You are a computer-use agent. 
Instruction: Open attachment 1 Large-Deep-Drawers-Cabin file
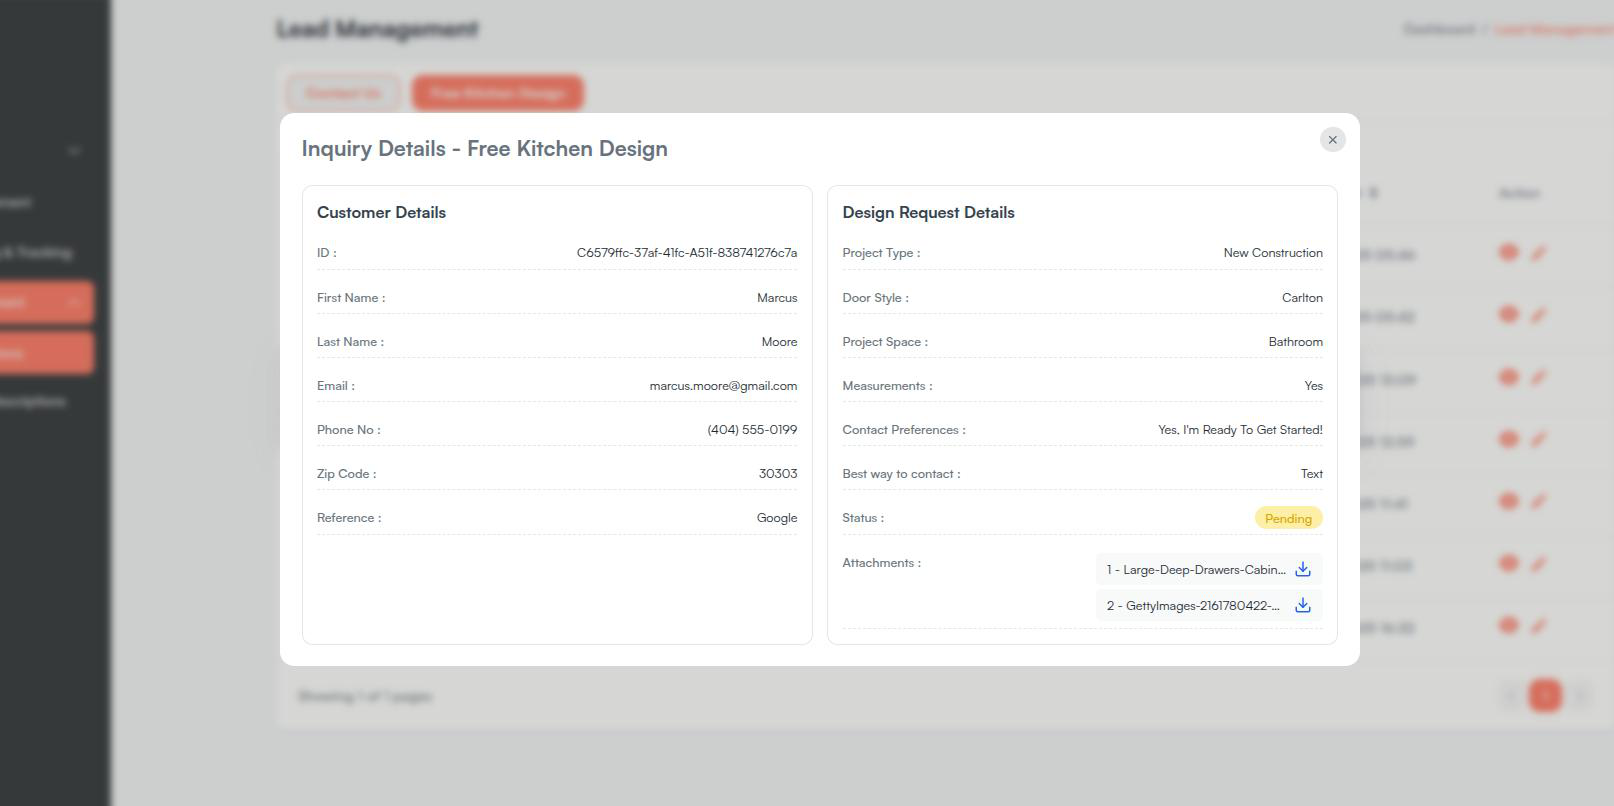pyautogui.click(x=1196, y=570)
